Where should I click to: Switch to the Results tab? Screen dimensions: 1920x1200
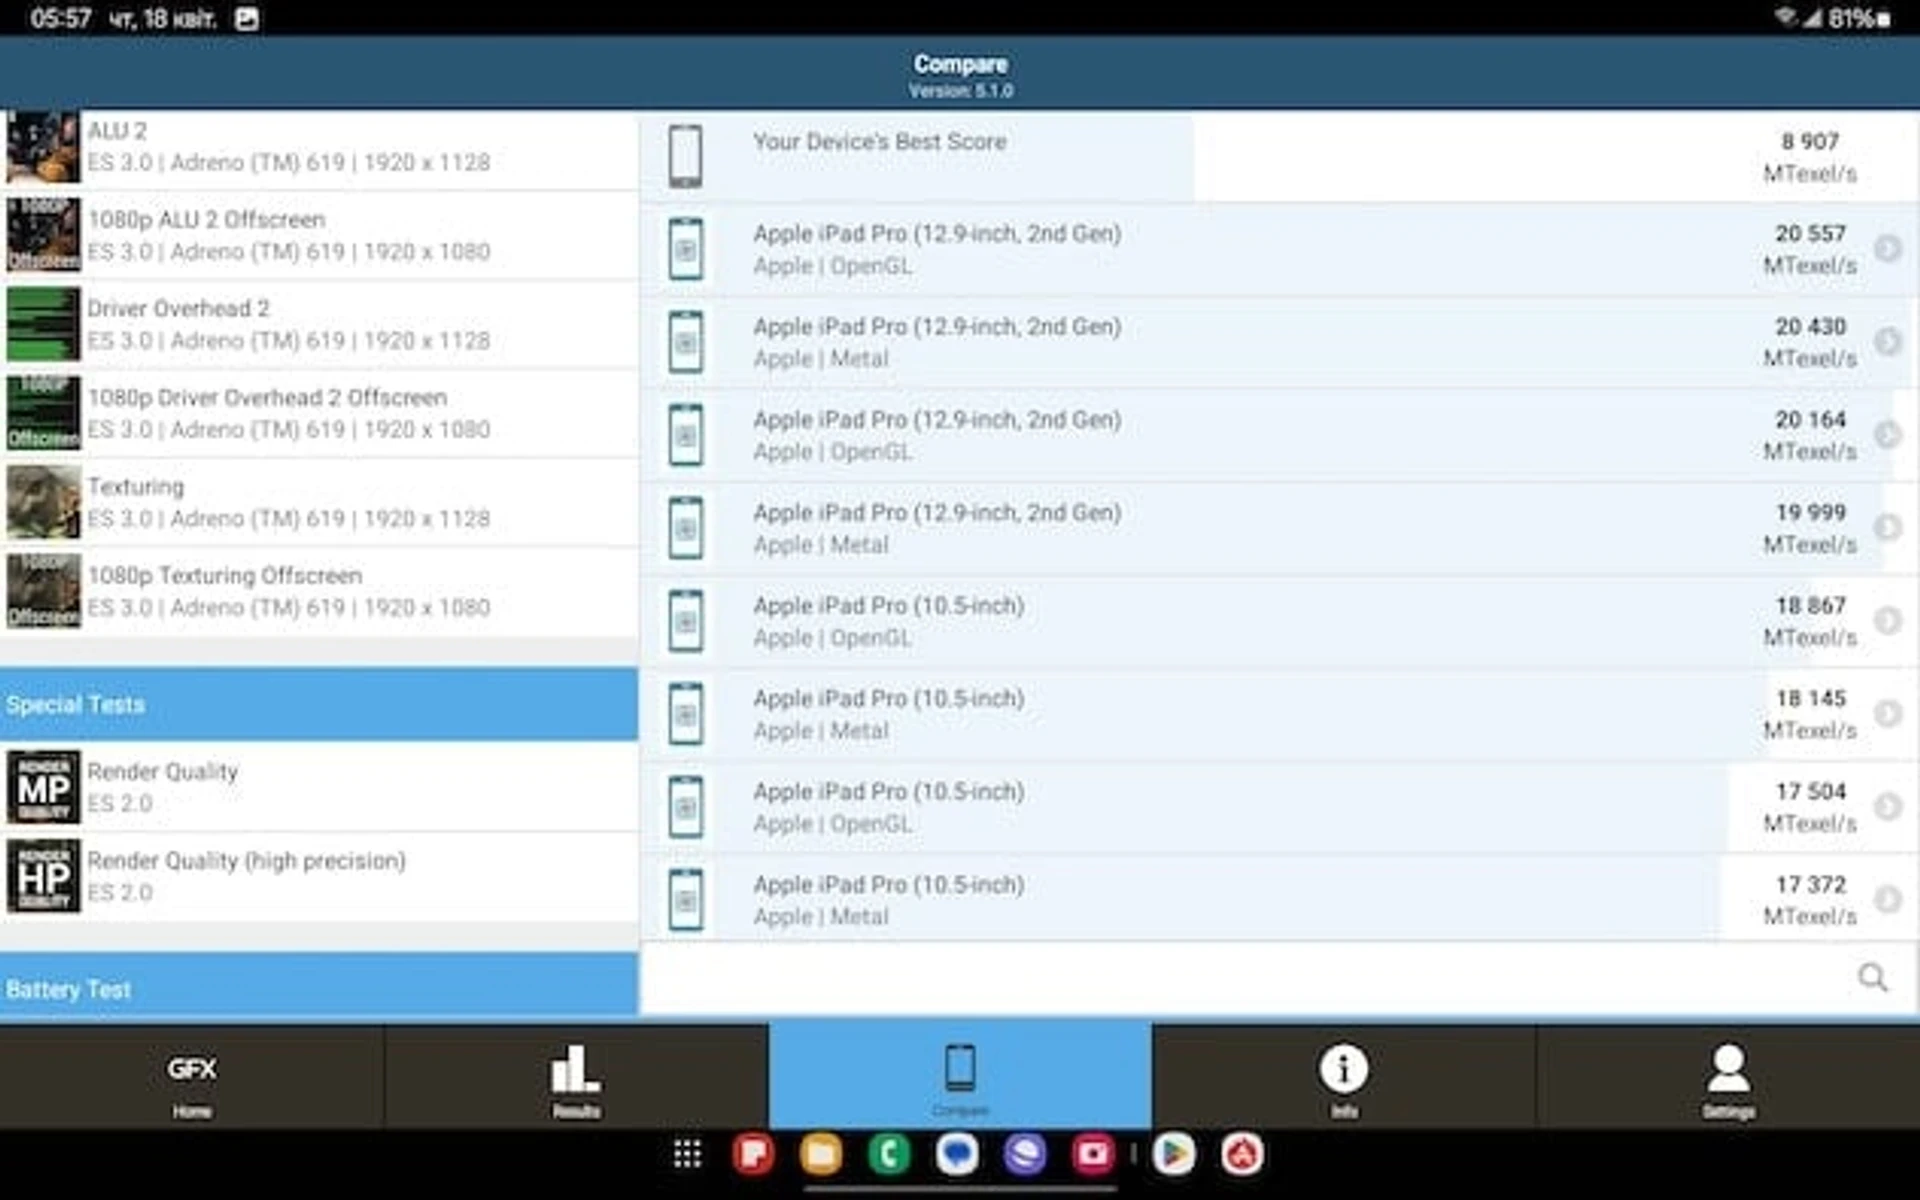tap(576, 1077)
